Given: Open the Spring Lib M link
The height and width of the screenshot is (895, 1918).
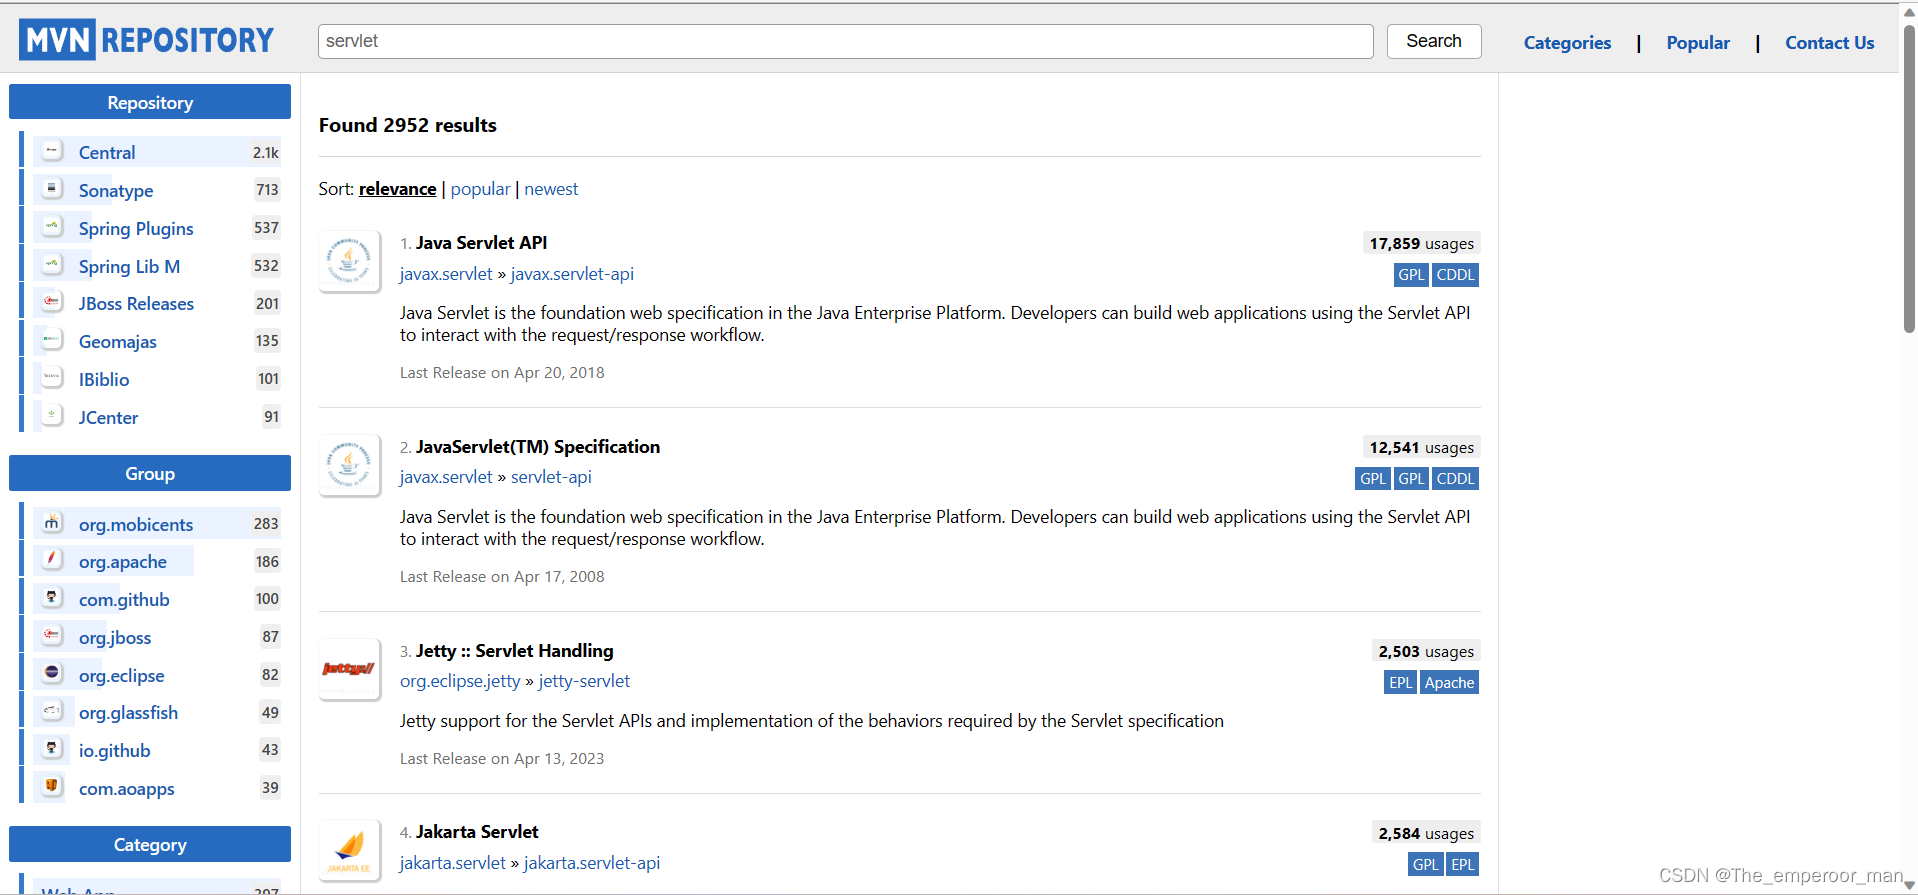Looking at the screenshot, I should (129, 266).
